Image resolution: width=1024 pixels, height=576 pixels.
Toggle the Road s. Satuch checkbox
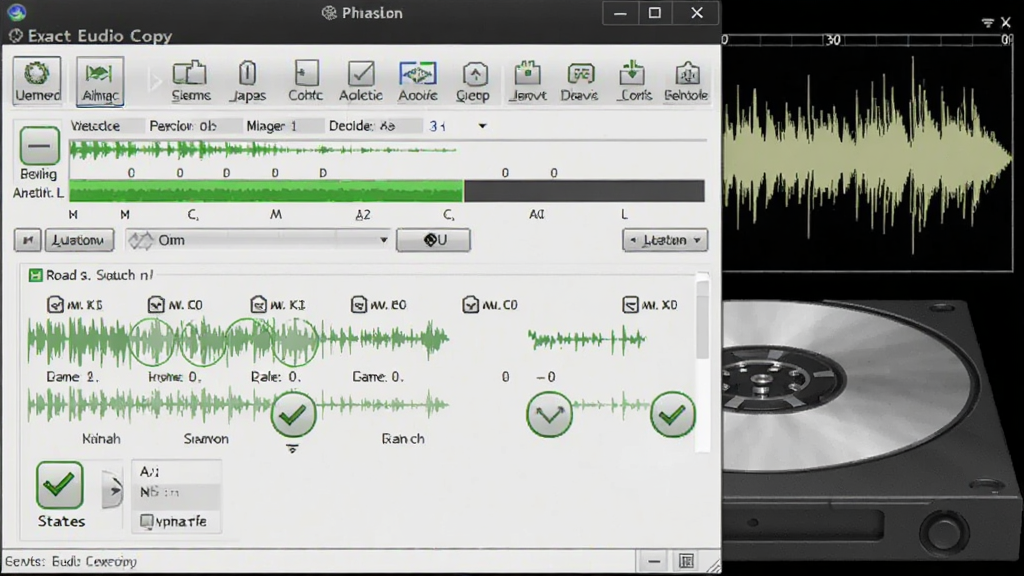[35, 276]
